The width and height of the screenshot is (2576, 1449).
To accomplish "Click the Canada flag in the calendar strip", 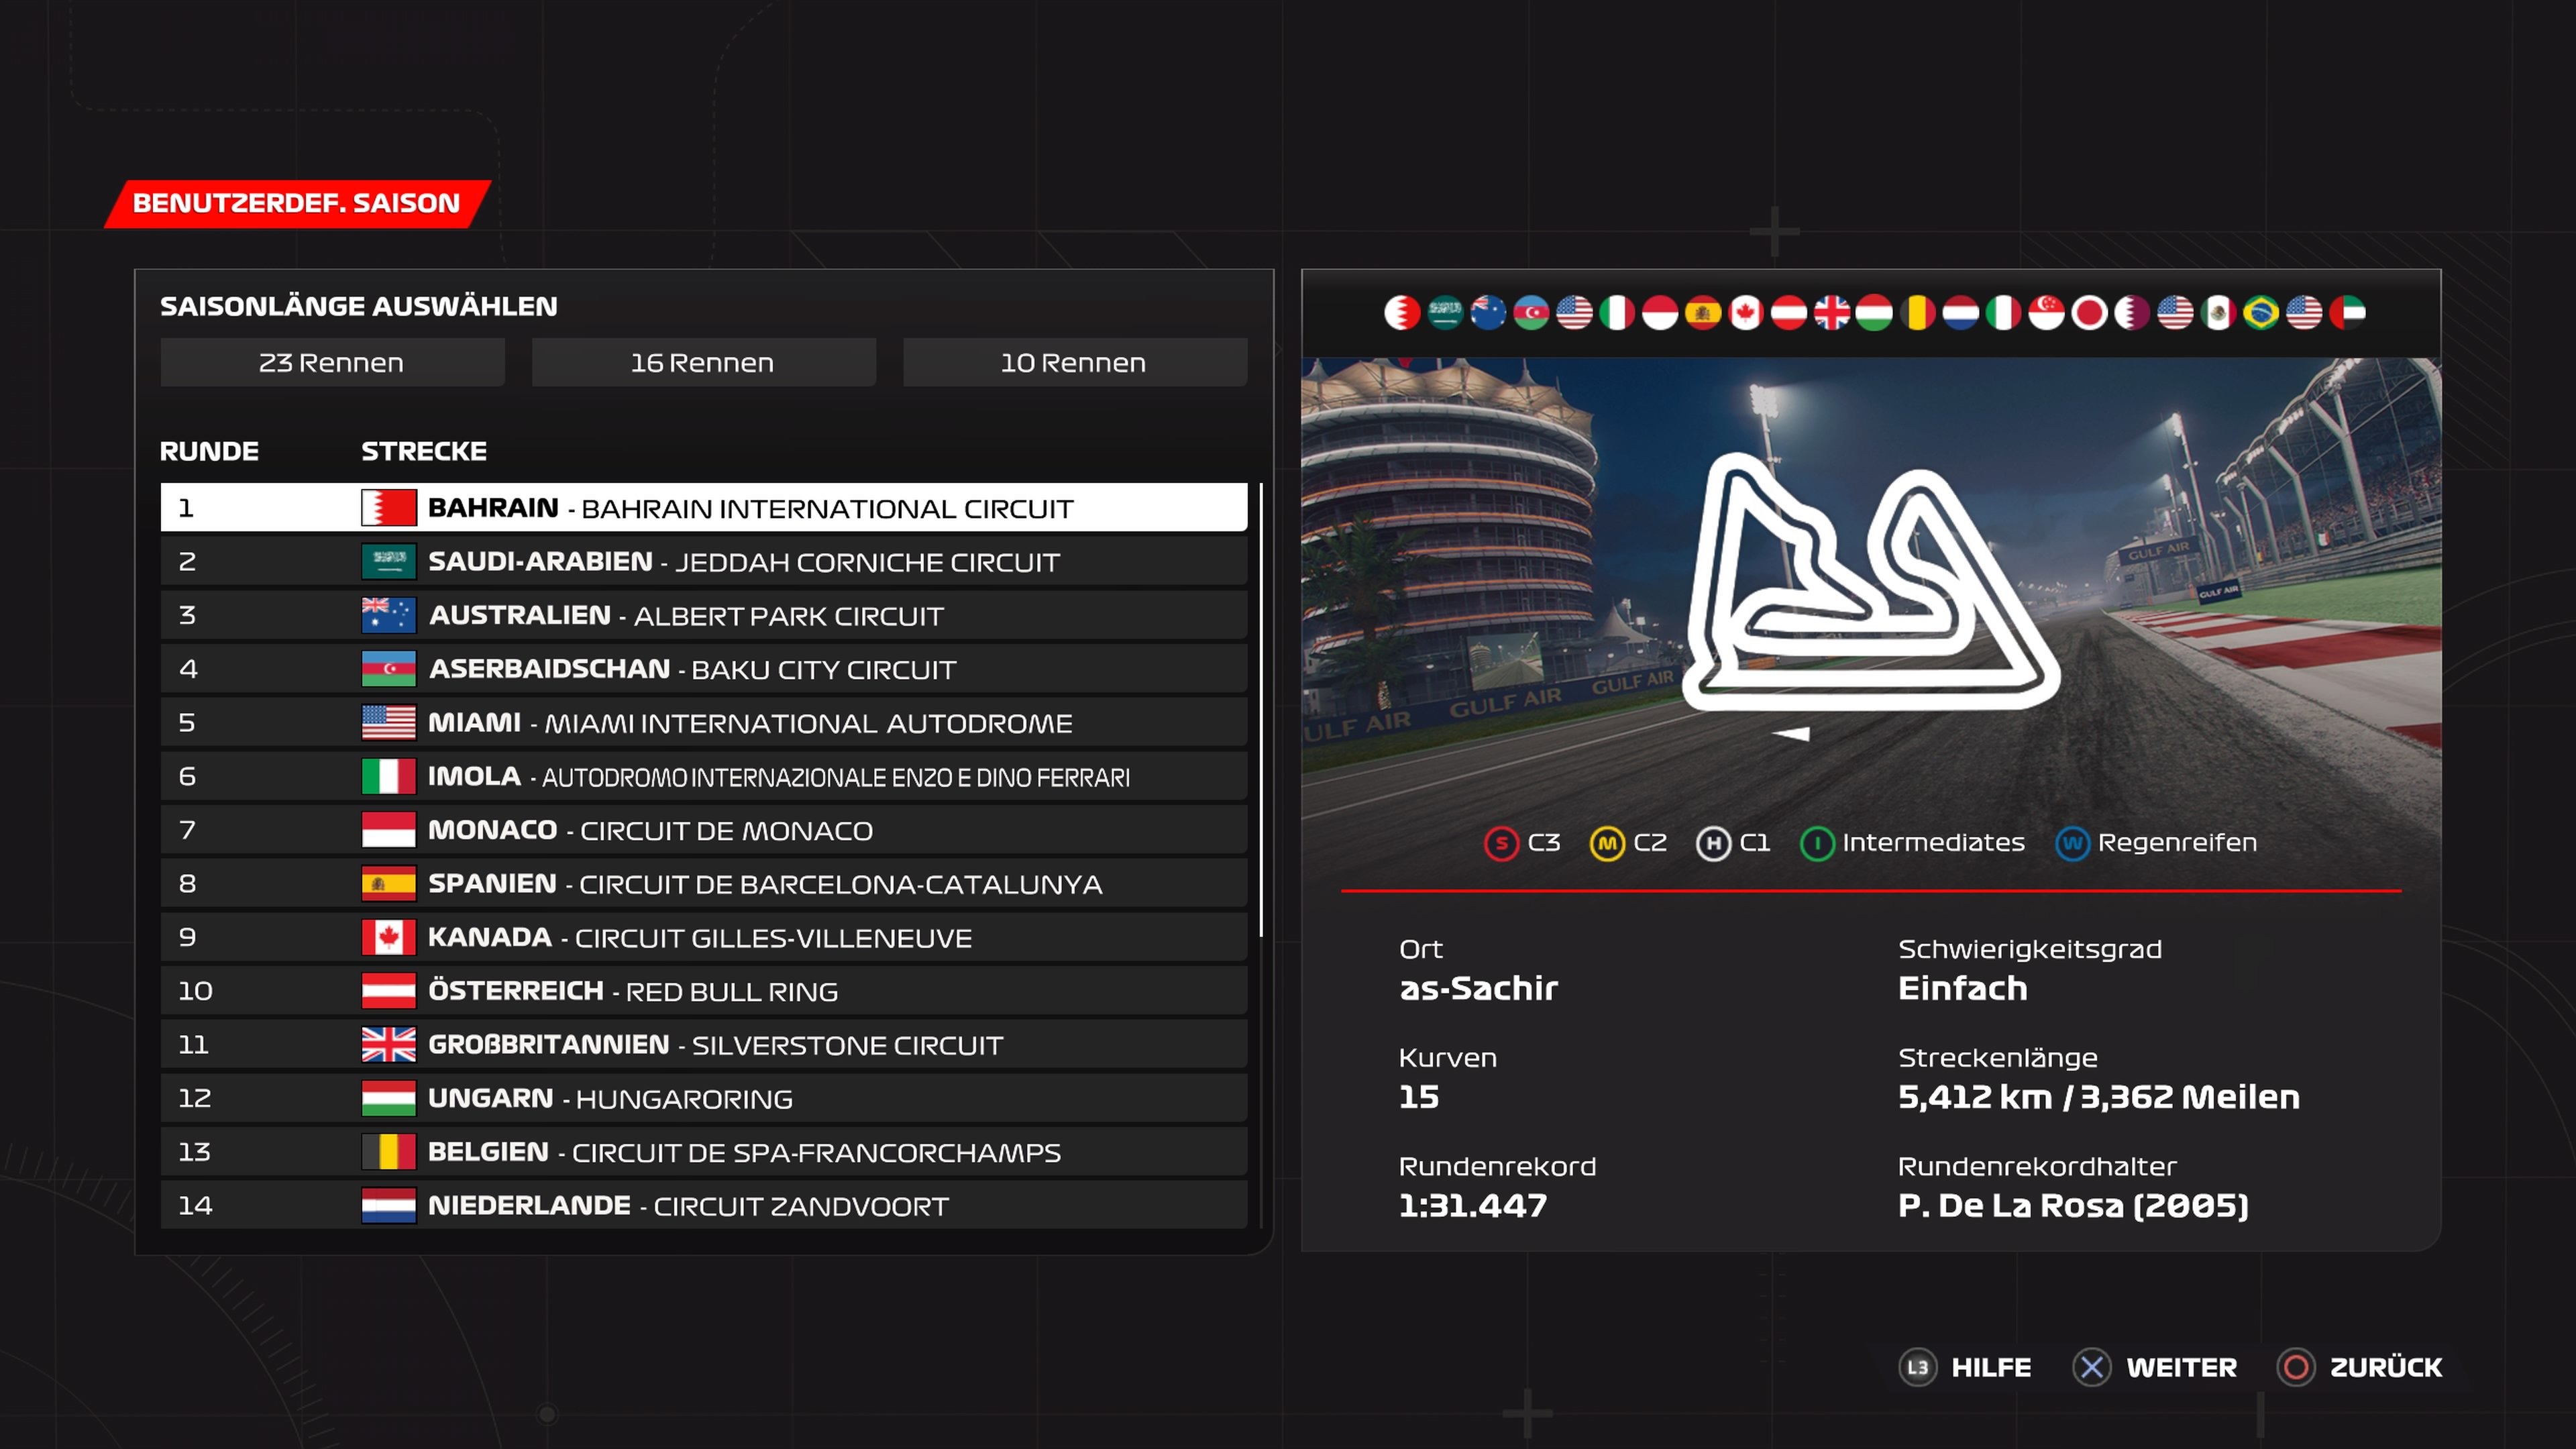I will tap(1746, 313).
